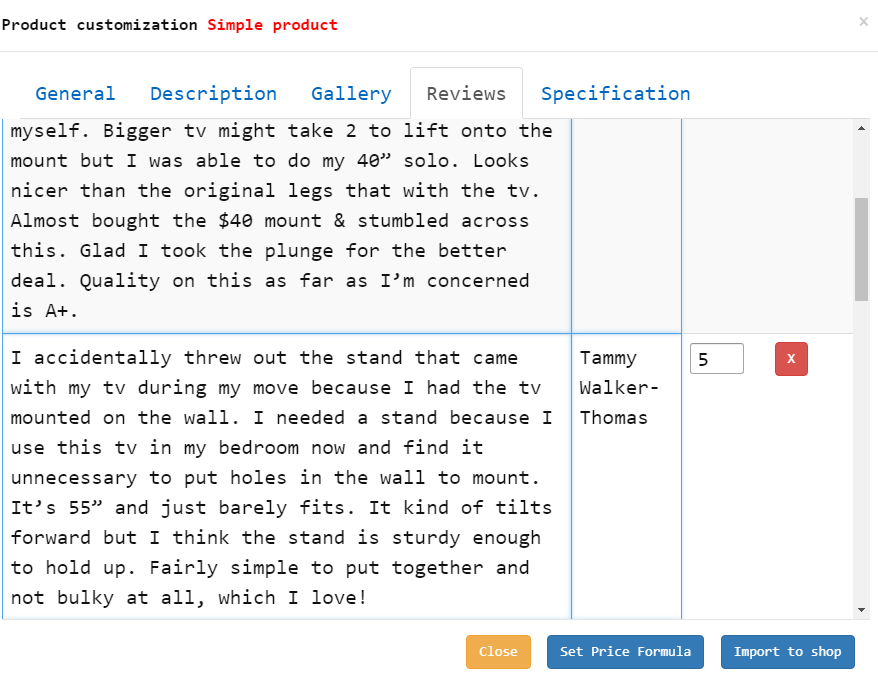878x695 pixels.
Task: Click the 'Product customization' title text
Action: coord(100,25)
